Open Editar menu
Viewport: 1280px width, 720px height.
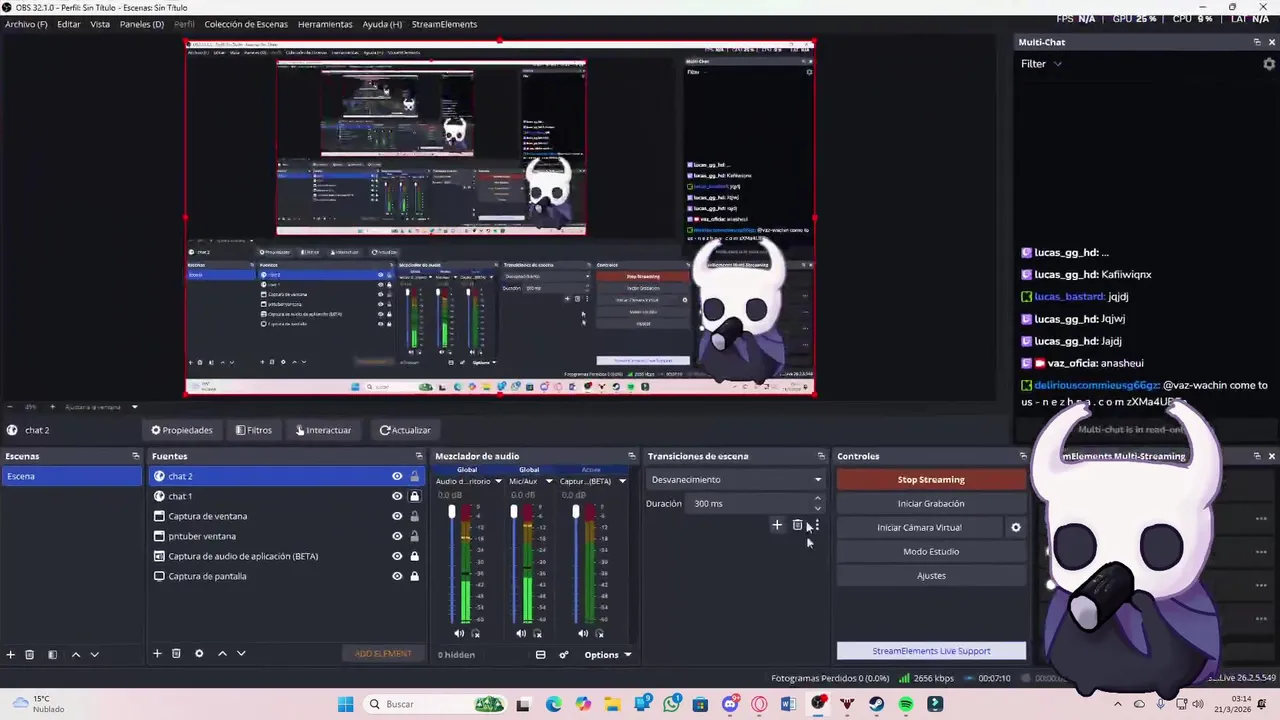[69, 24]
